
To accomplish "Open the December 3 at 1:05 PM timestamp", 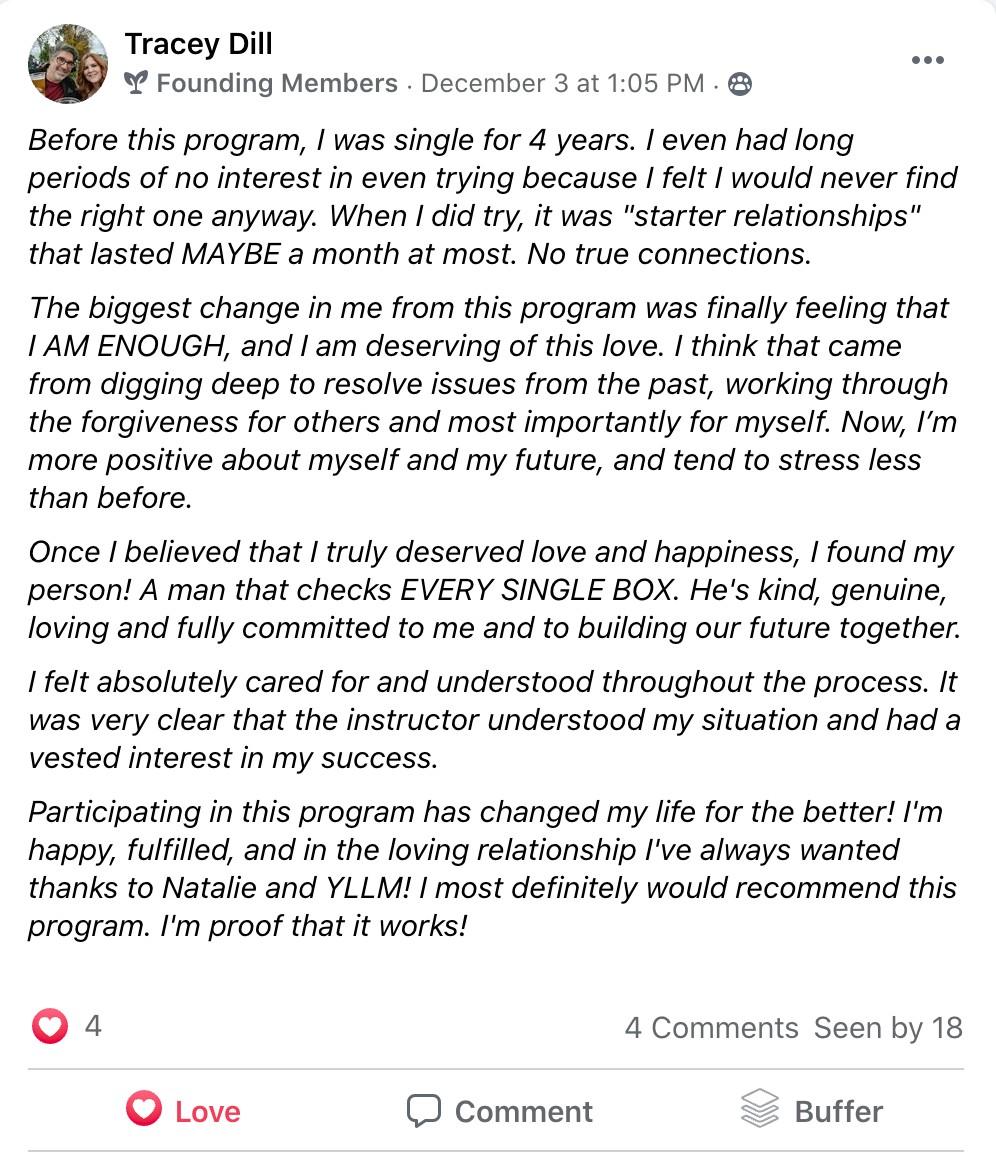I will tap(562, 84).
